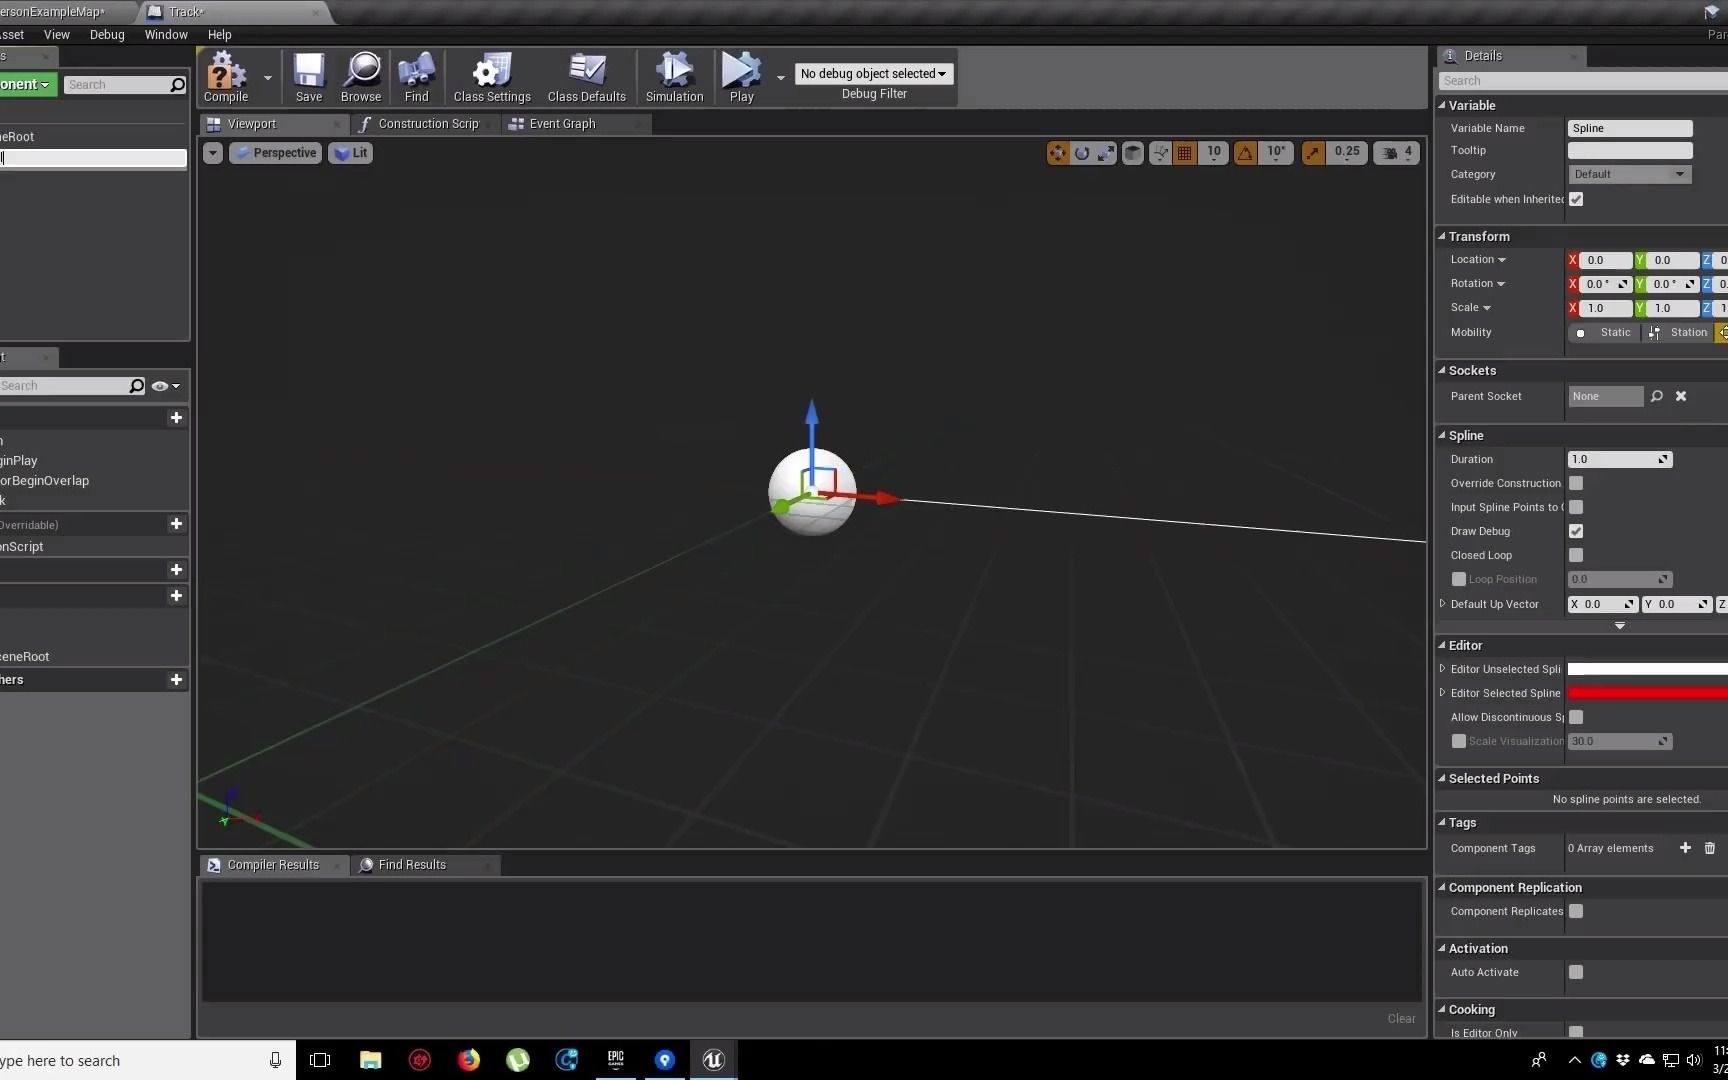Clear the compiler results output

point(1400,1018)
